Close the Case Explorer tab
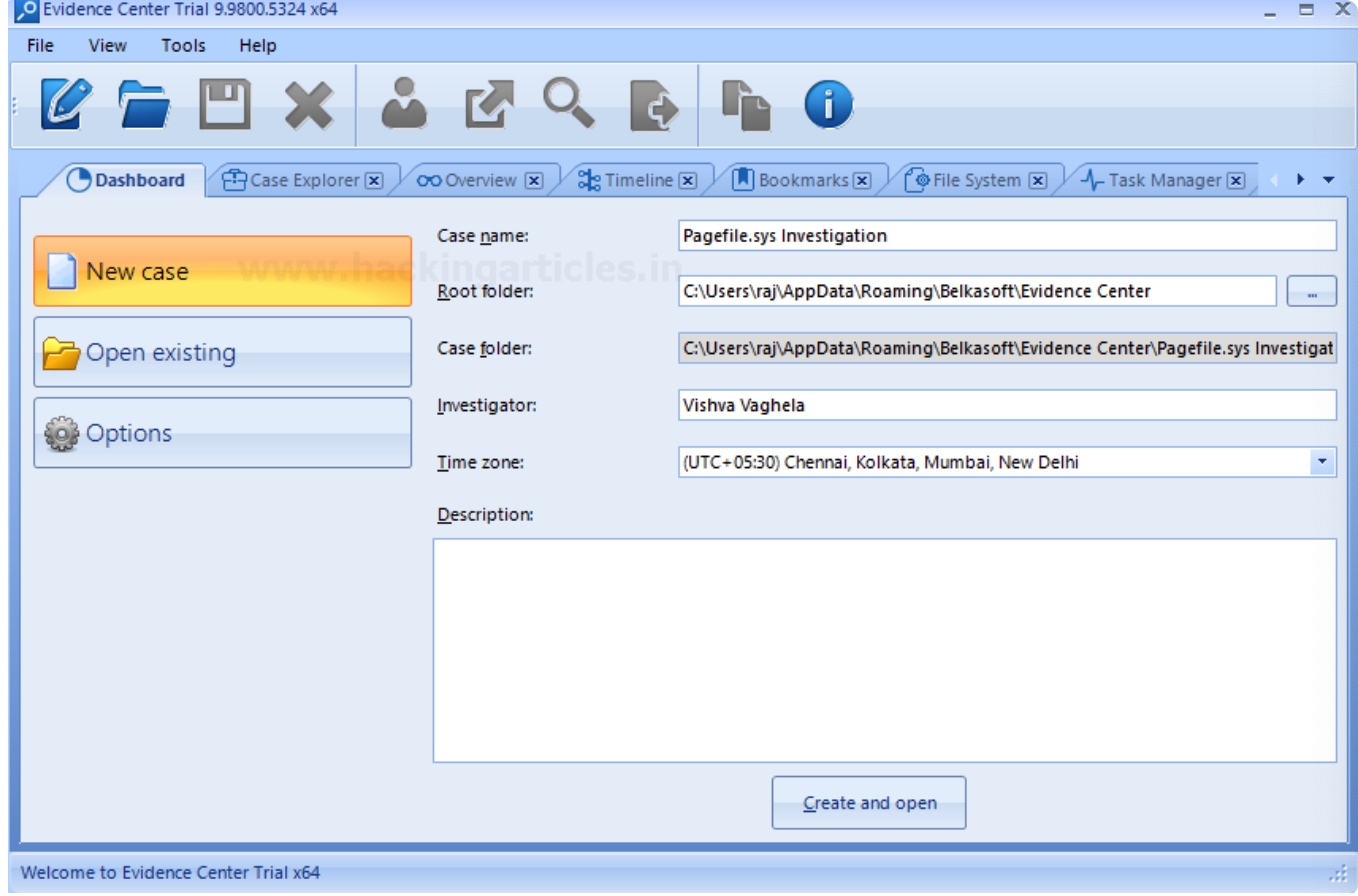Image resolution: width=1358 pixels, height=896 pixels. pos(374,181)
